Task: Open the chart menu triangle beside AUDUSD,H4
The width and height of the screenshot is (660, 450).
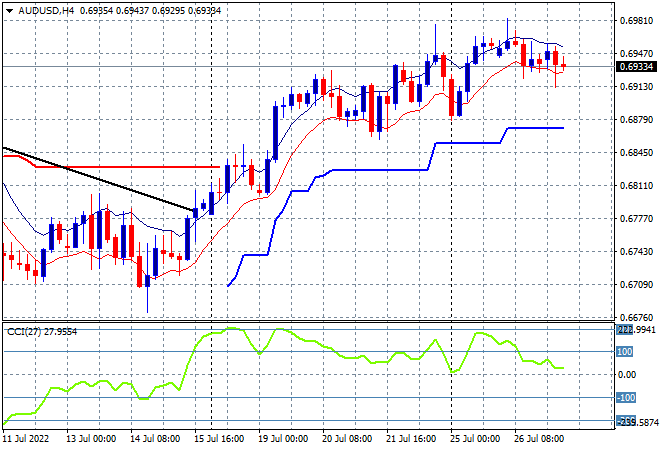Action: point(9,11)
